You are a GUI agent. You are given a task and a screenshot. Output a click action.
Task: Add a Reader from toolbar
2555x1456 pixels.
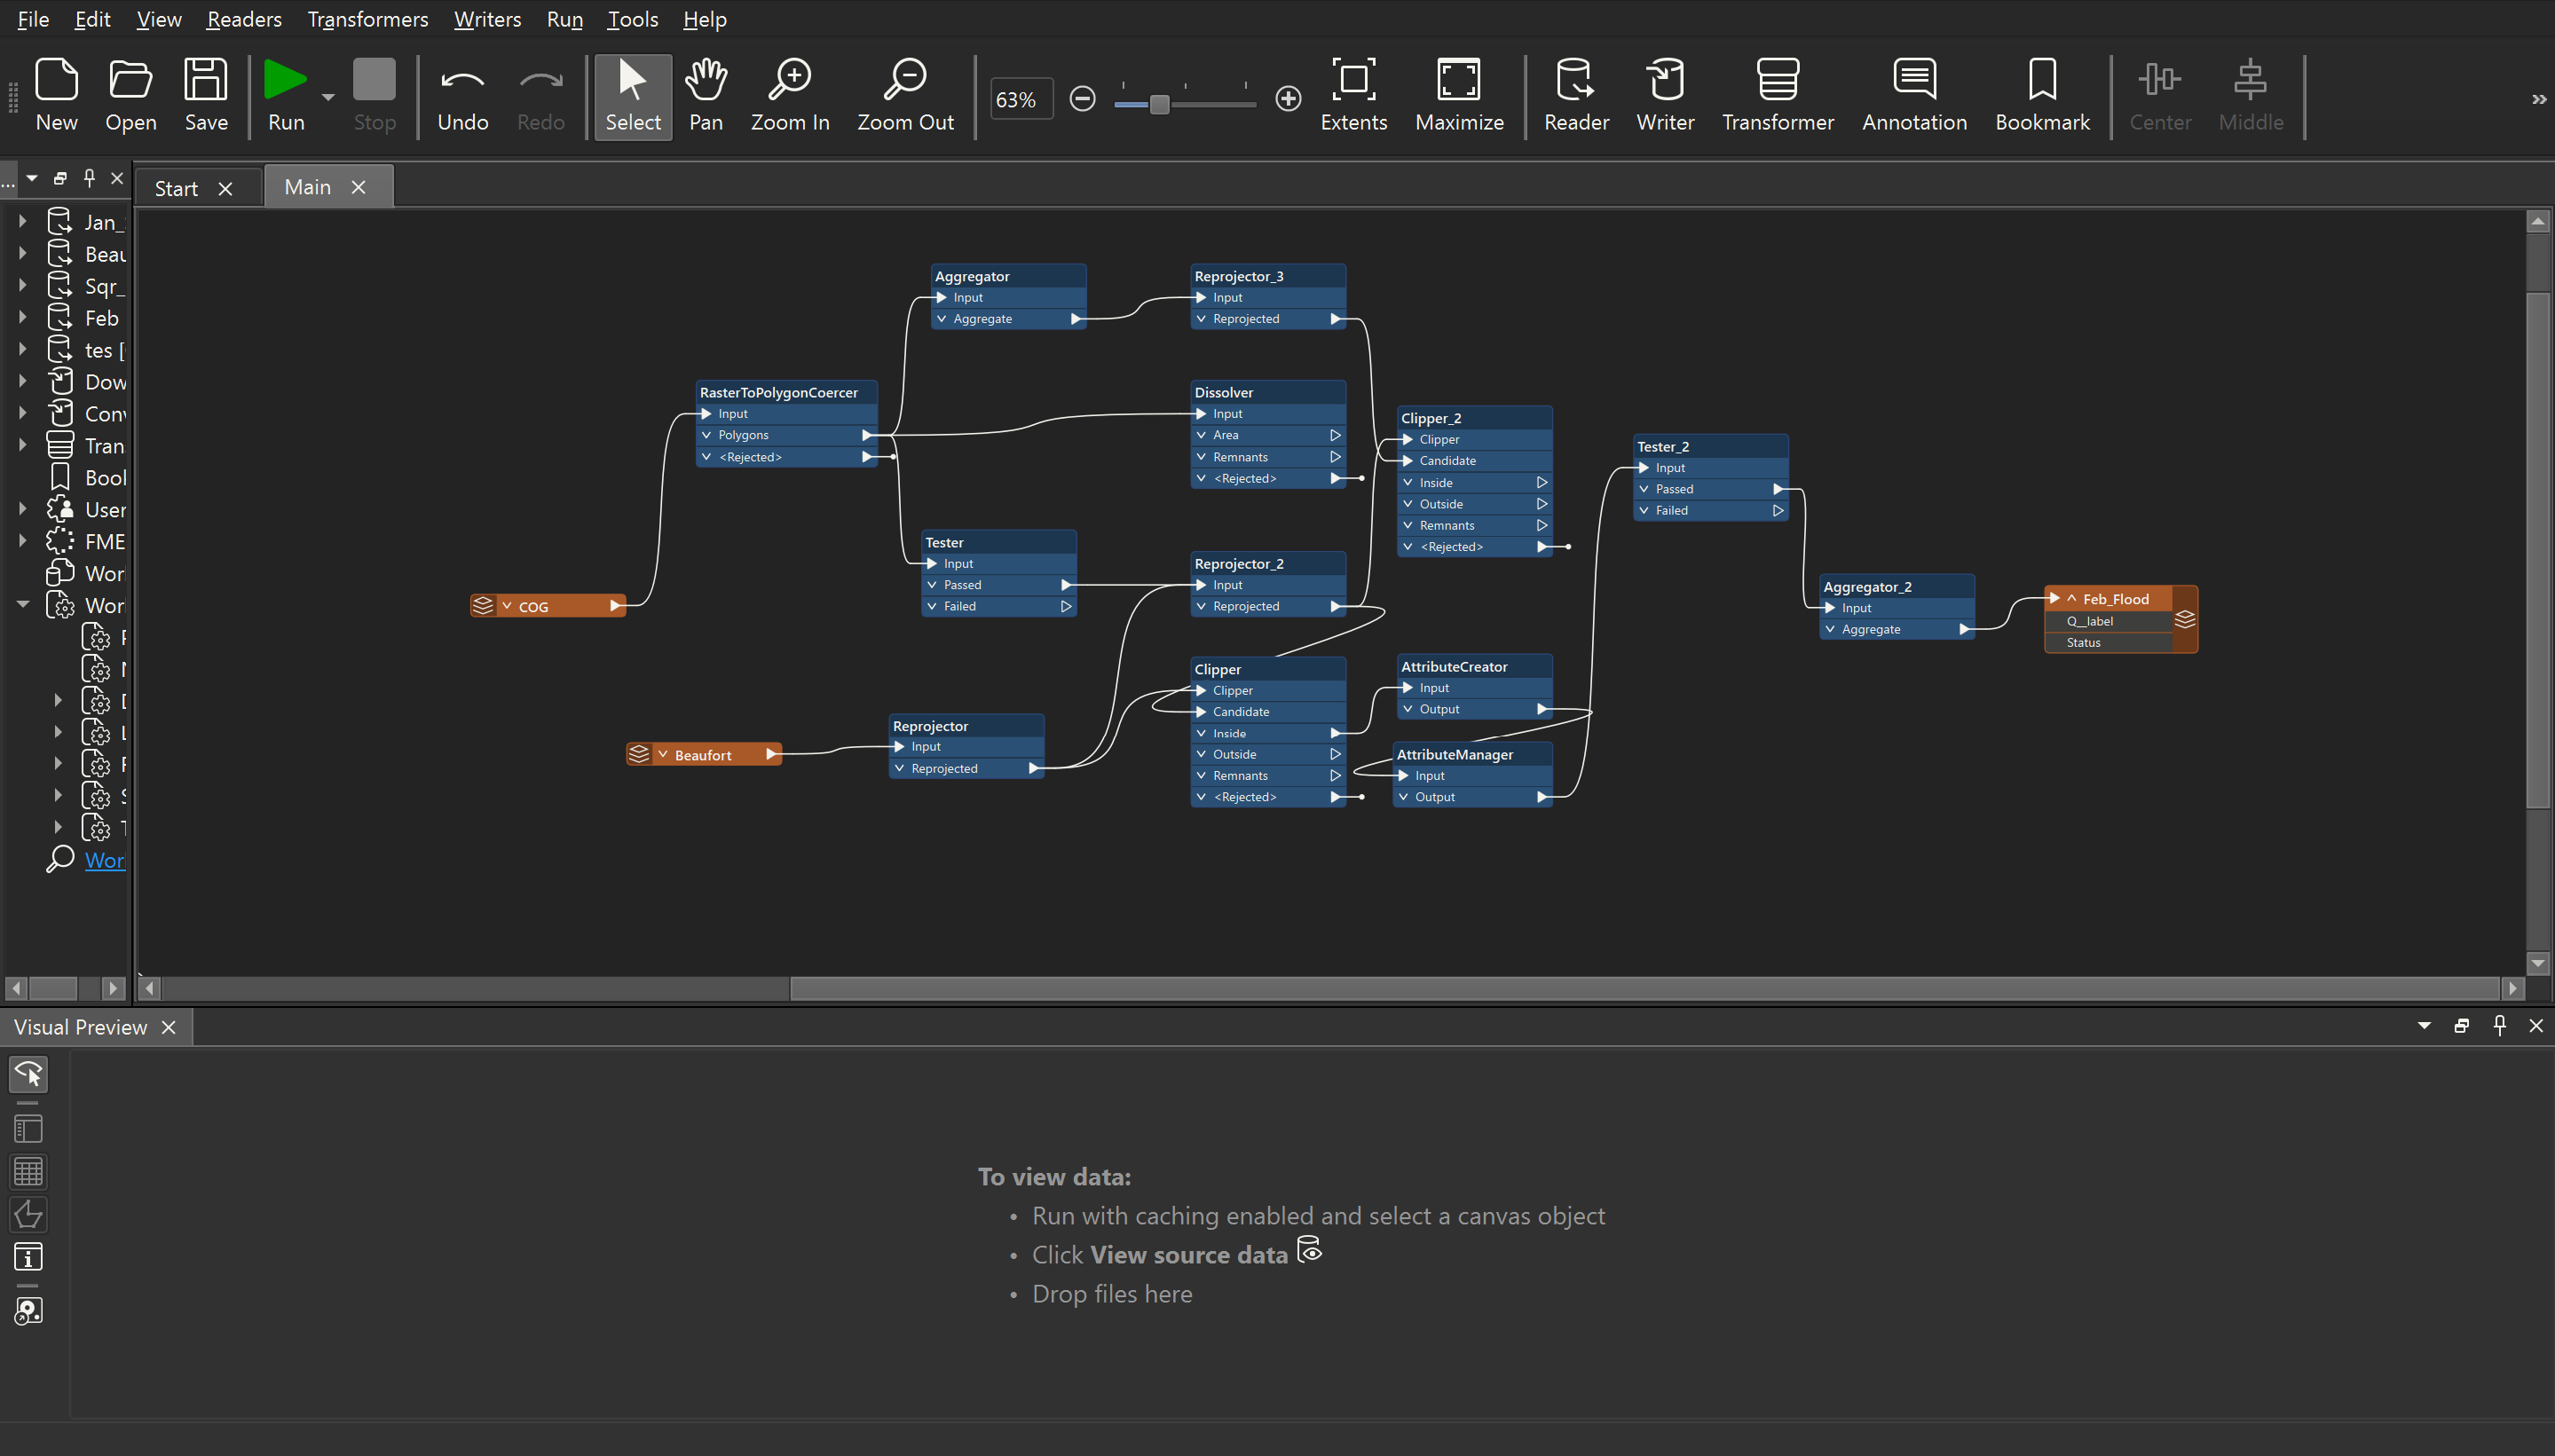[1575, 82]
